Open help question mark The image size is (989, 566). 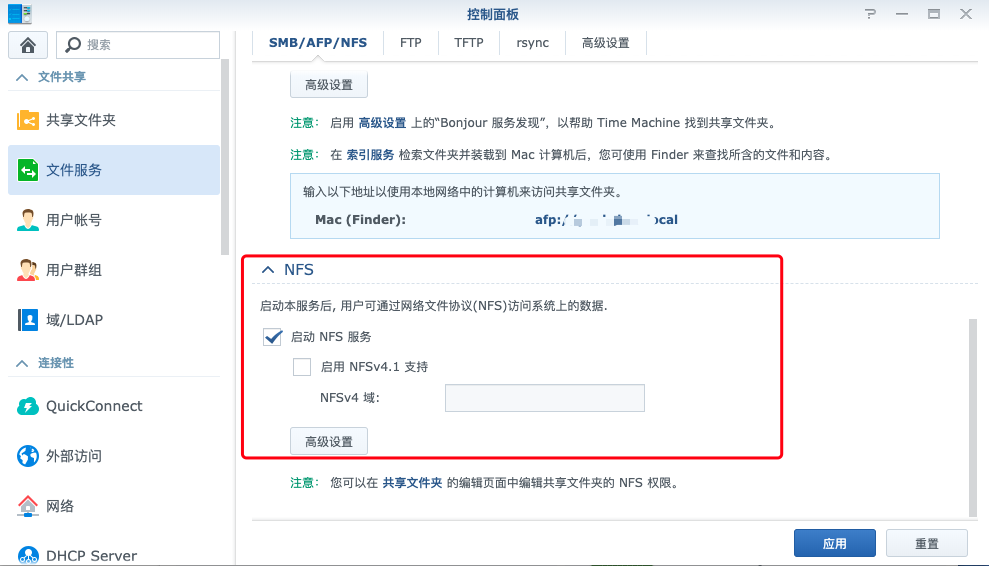tap(870, 14)
